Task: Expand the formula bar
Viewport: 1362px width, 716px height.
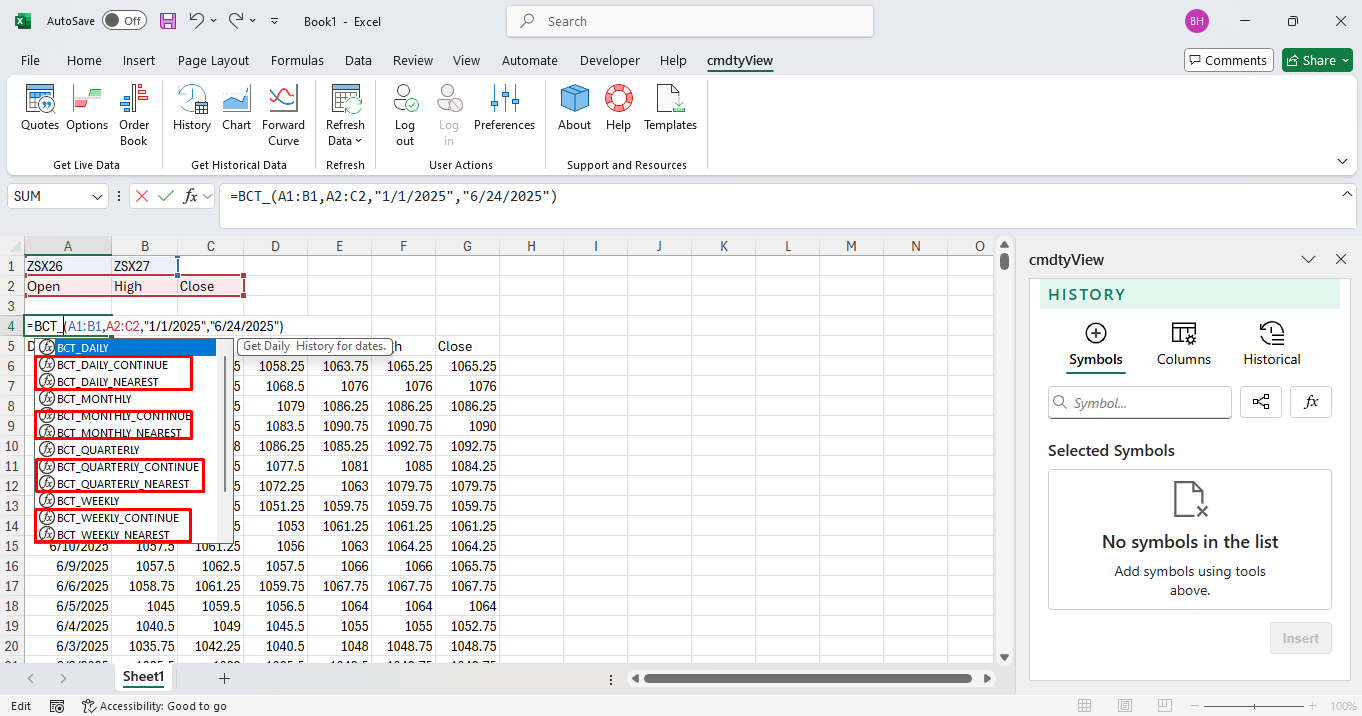Action: pyautogui.click(x=1347, y=194)
